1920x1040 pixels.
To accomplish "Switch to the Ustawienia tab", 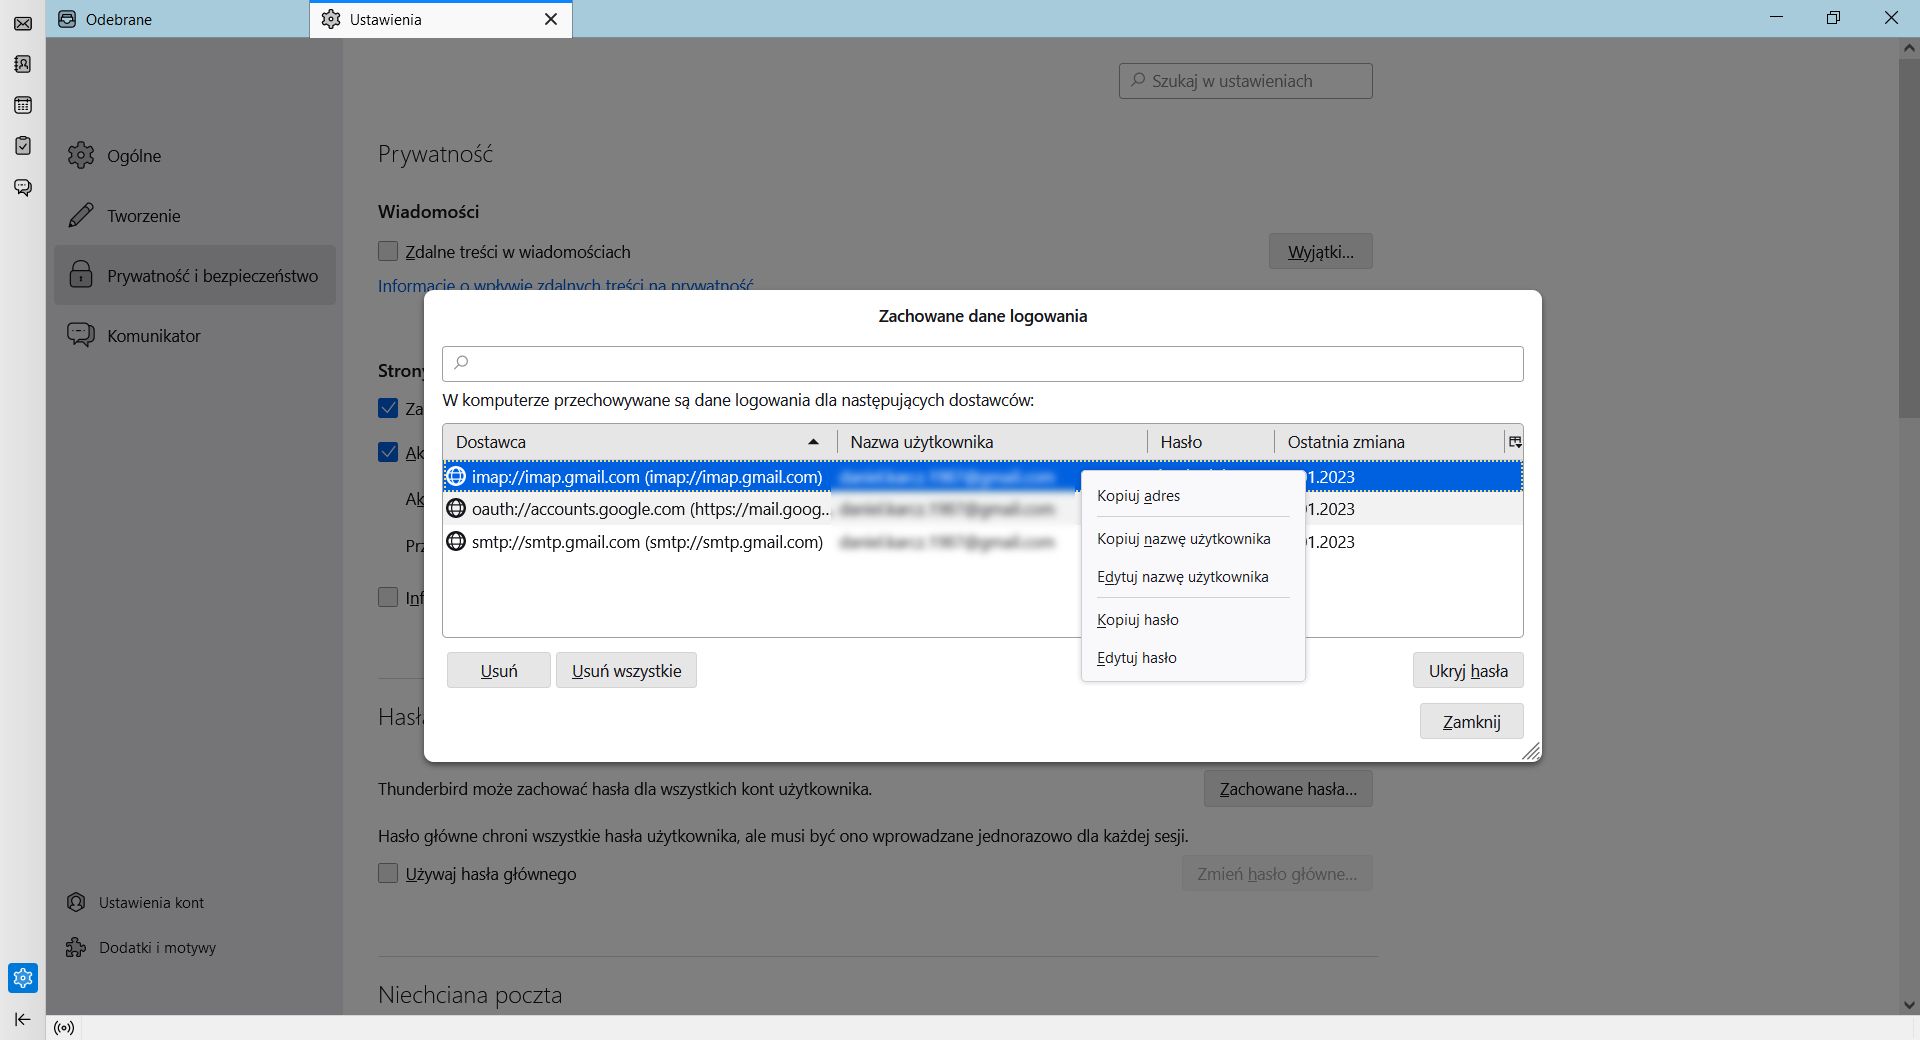I will pos(441,19).
